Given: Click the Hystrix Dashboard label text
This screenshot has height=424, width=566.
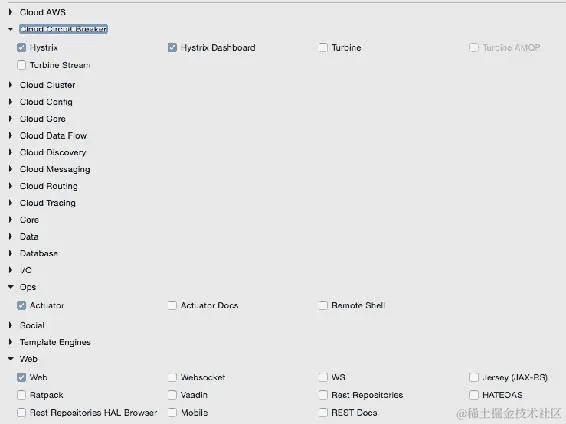Looking at the screenshot, I should click(x=218, y=48).
